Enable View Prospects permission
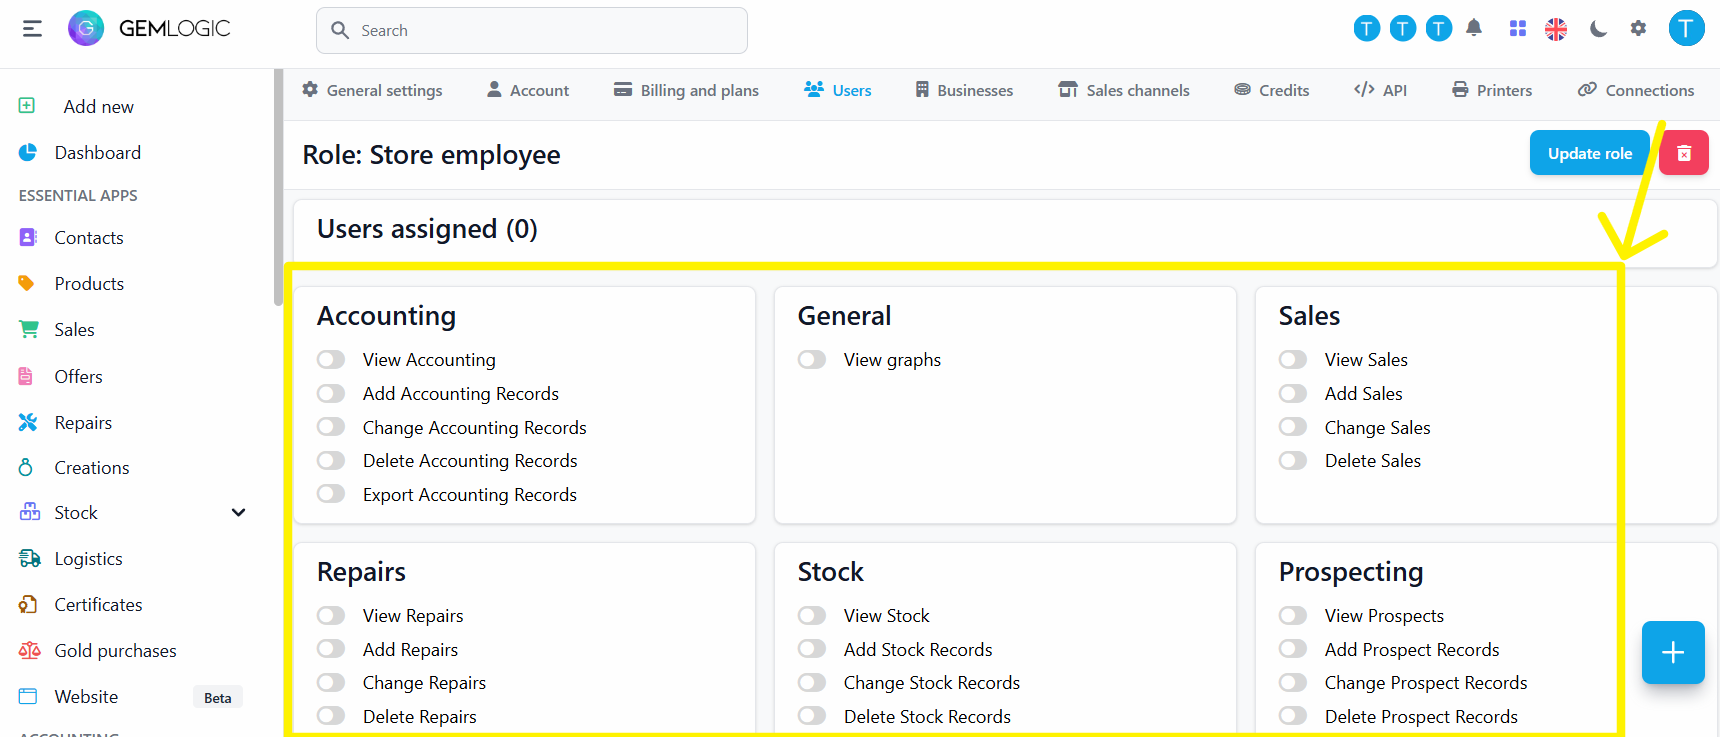Image resolution: width=1720 pixels, height=737 pixels. pyautogui.click(x=1293, y=615)
